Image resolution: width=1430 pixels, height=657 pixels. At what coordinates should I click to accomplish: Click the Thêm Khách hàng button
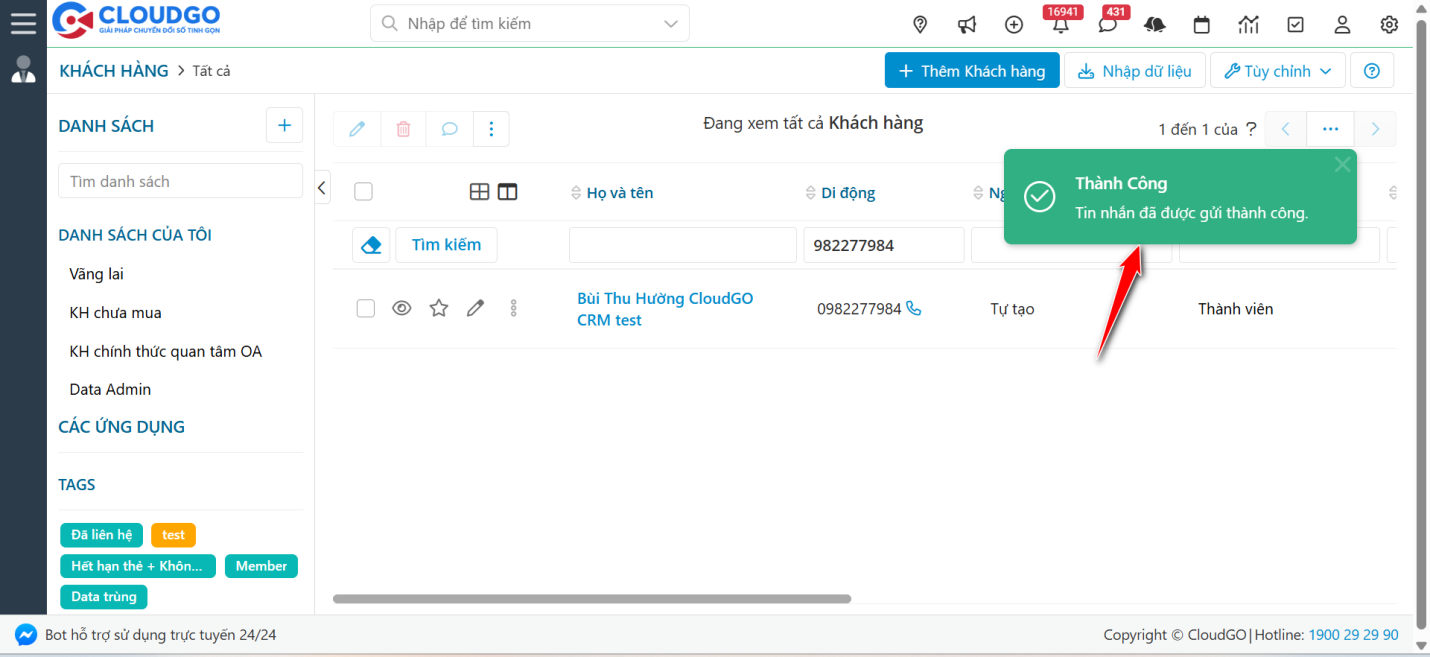[x=971, y=71]
